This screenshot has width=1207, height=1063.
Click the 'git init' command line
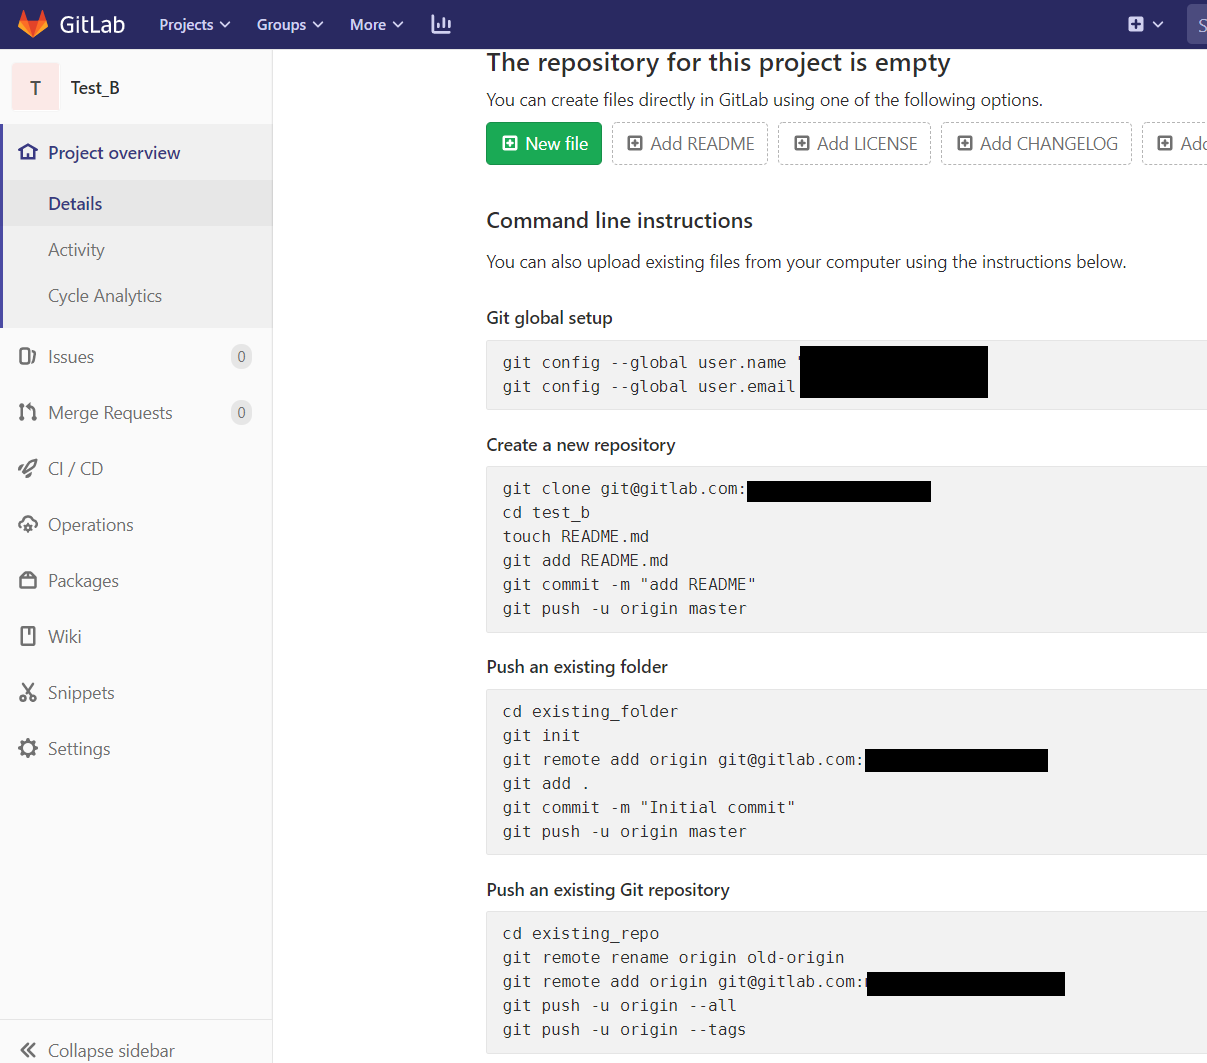pos(541,736)
